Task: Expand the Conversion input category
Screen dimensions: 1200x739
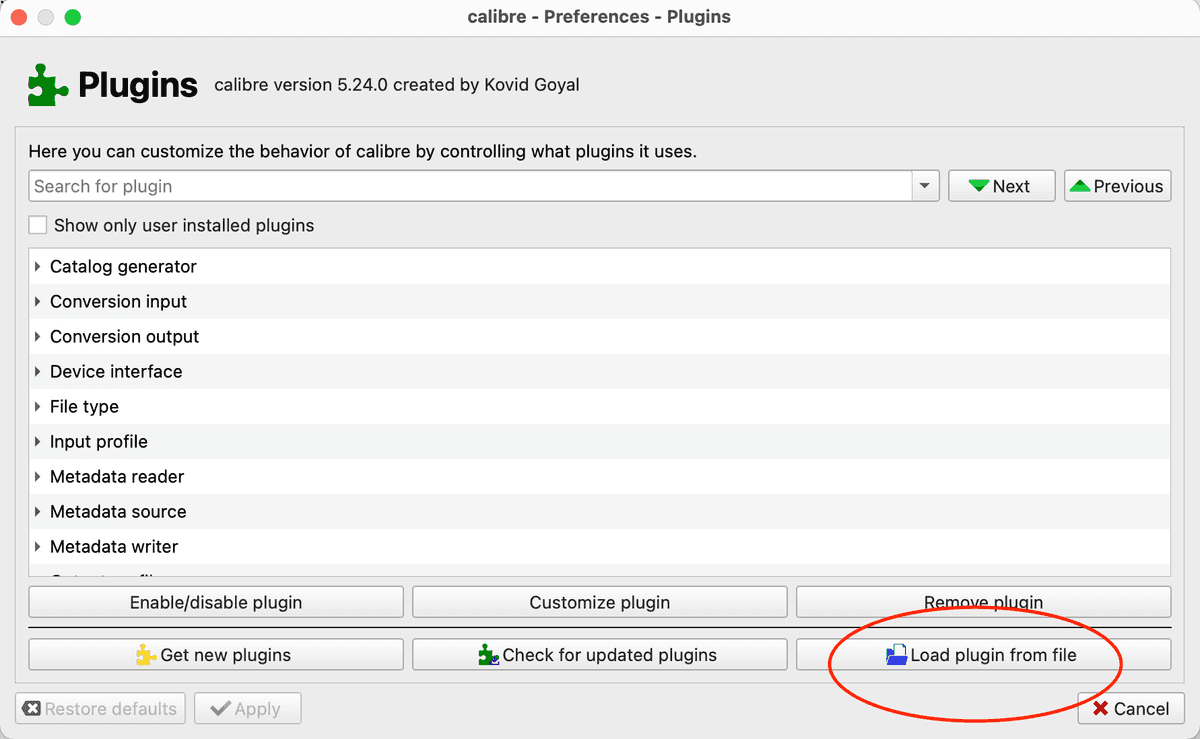Action: point(38,301)
